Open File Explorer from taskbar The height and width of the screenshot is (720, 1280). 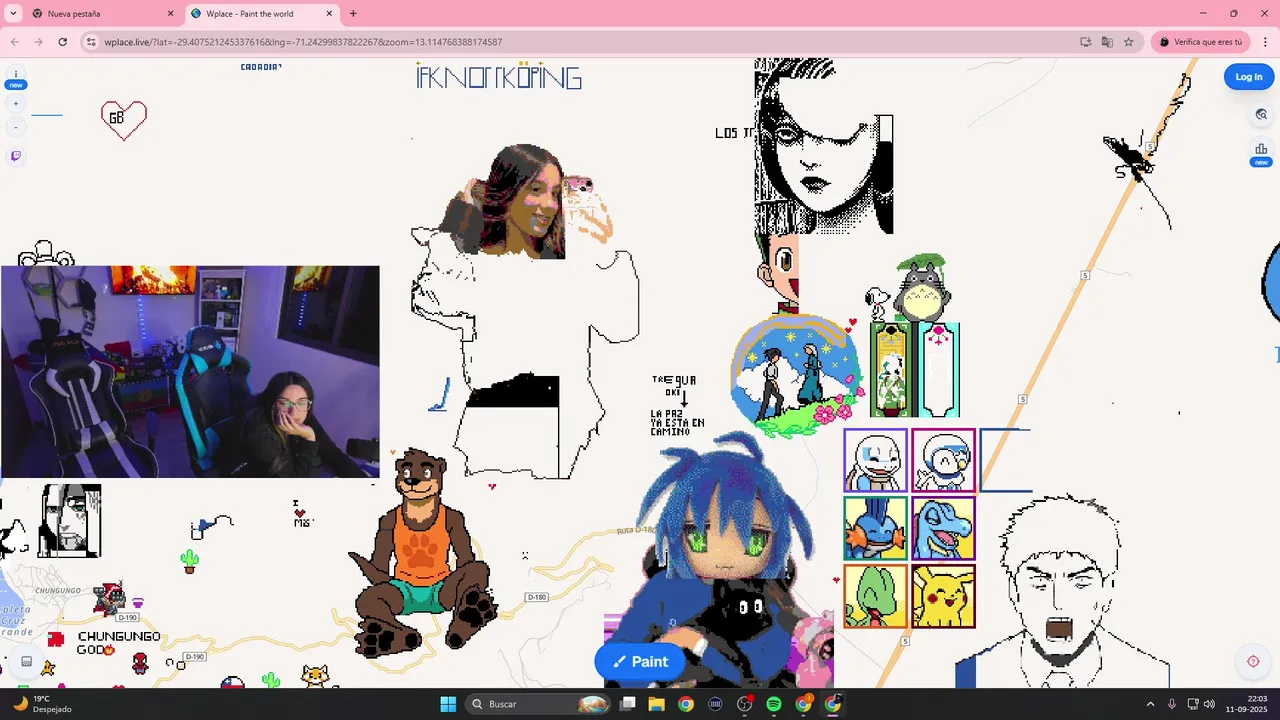(x=656, y=704)
